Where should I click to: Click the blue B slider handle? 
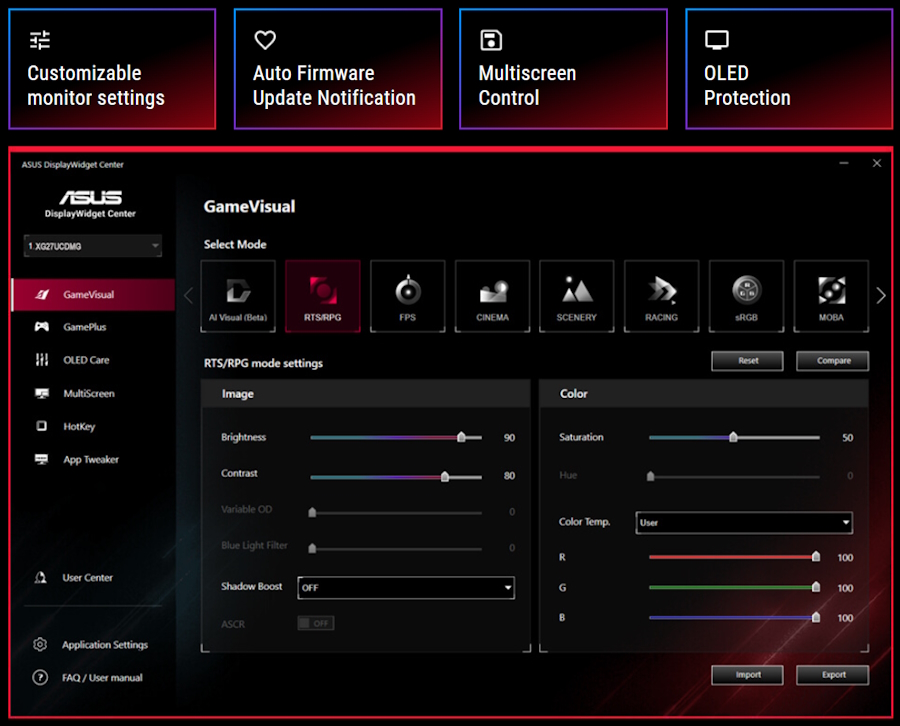(x=816, y=618)
